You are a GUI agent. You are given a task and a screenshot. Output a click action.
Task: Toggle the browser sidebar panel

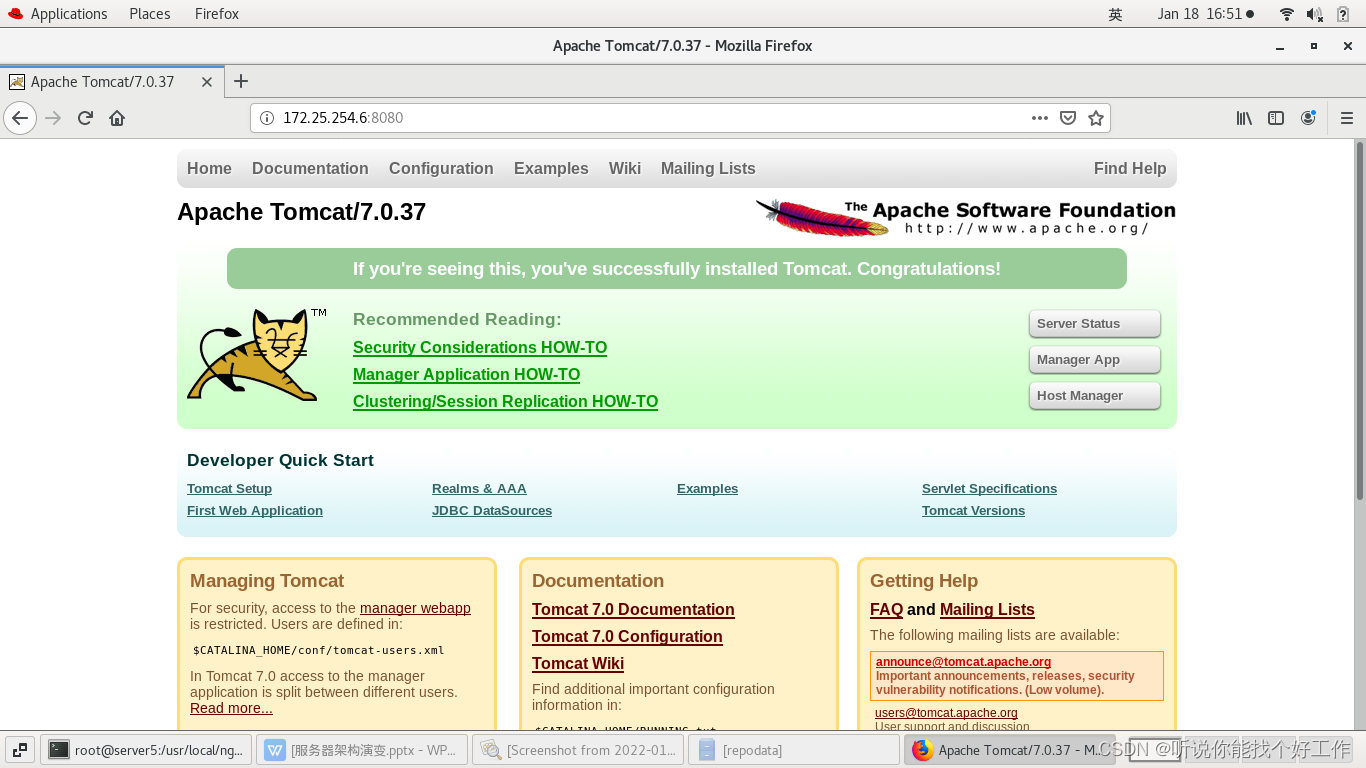click(x=1276, y=117)
